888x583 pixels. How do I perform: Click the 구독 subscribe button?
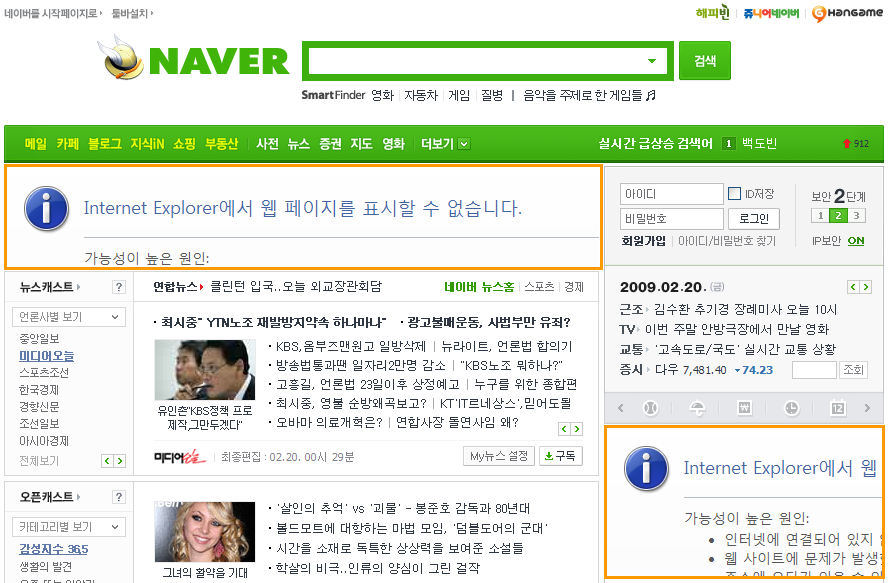tap(560, 456)
